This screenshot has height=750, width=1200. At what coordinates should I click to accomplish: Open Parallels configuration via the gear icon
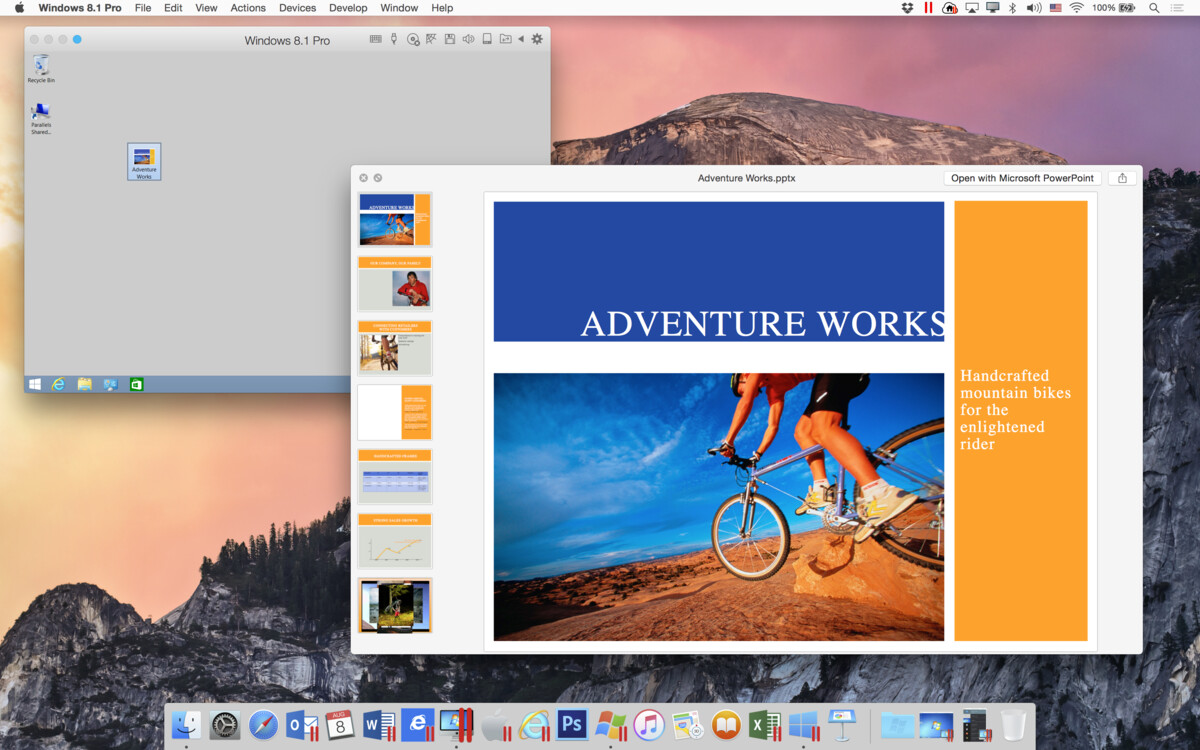537,40
